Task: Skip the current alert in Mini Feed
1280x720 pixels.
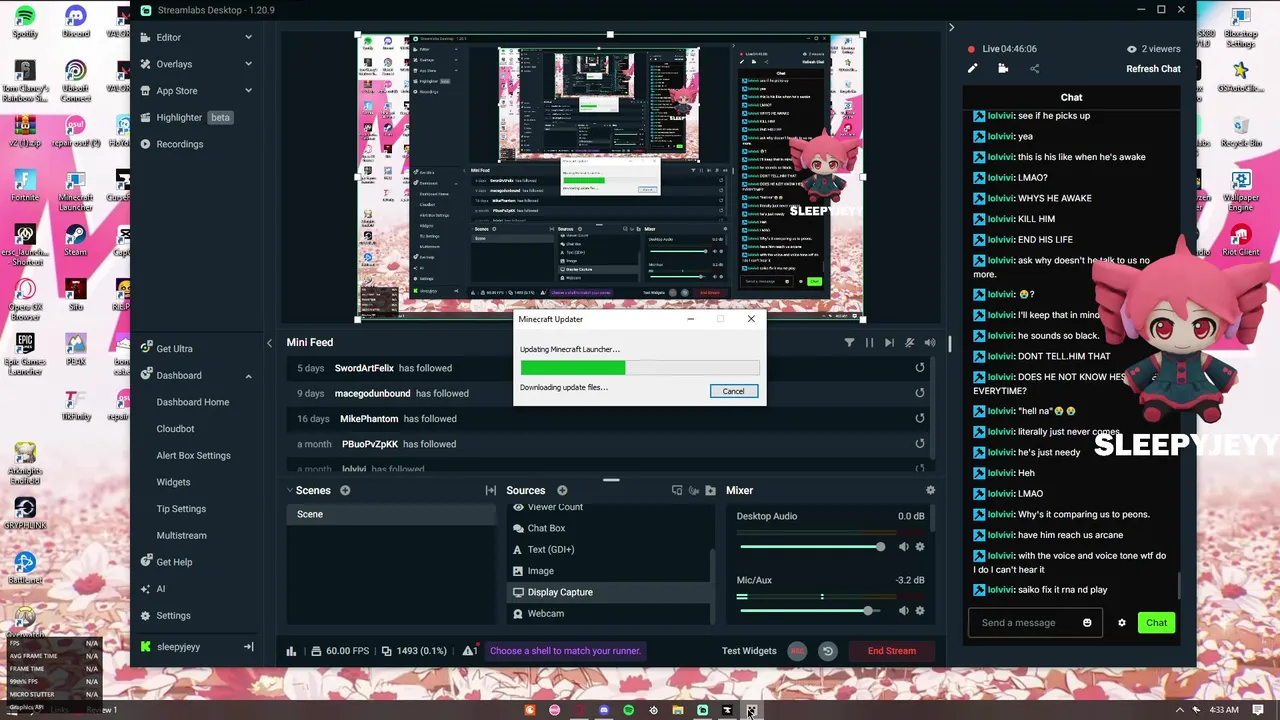Action: (888, 343)
